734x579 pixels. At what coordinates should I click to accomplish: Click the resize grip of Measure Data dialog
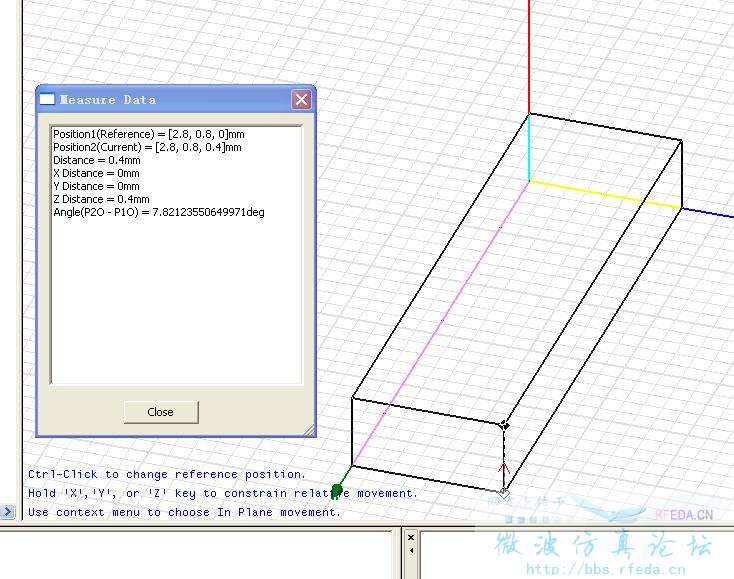309,431
